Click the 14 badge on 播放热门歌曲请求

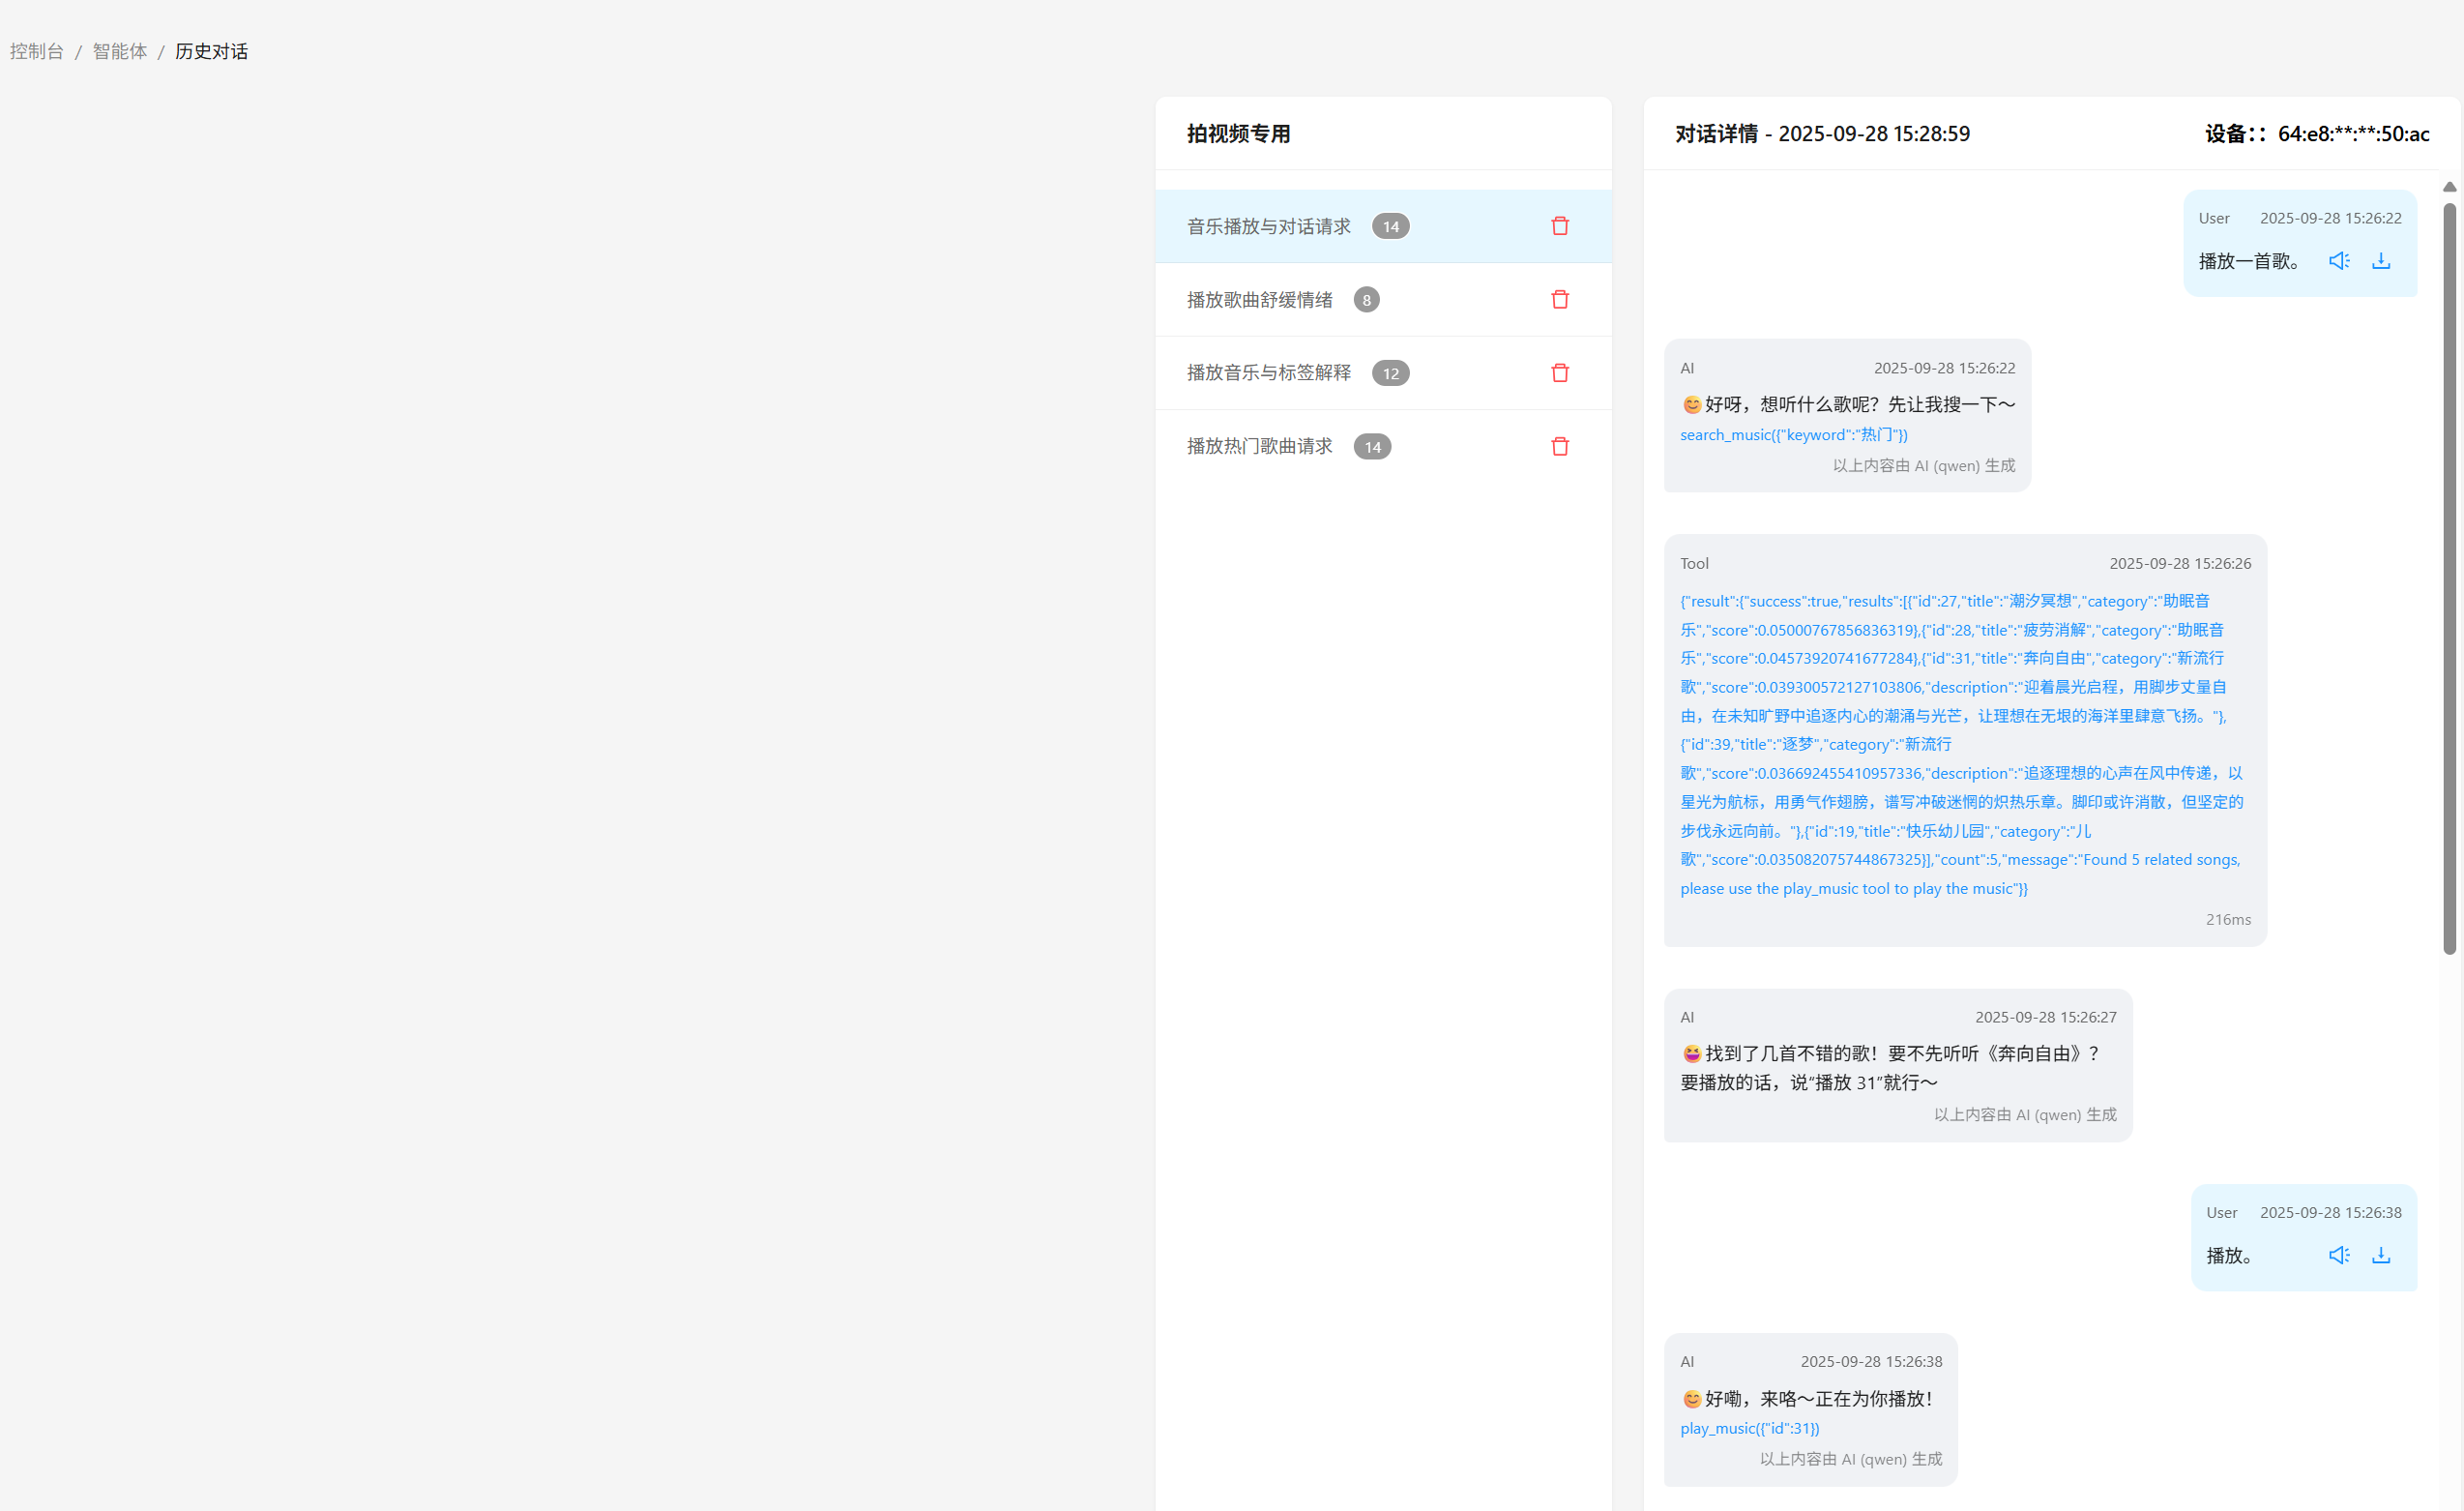1372,447
